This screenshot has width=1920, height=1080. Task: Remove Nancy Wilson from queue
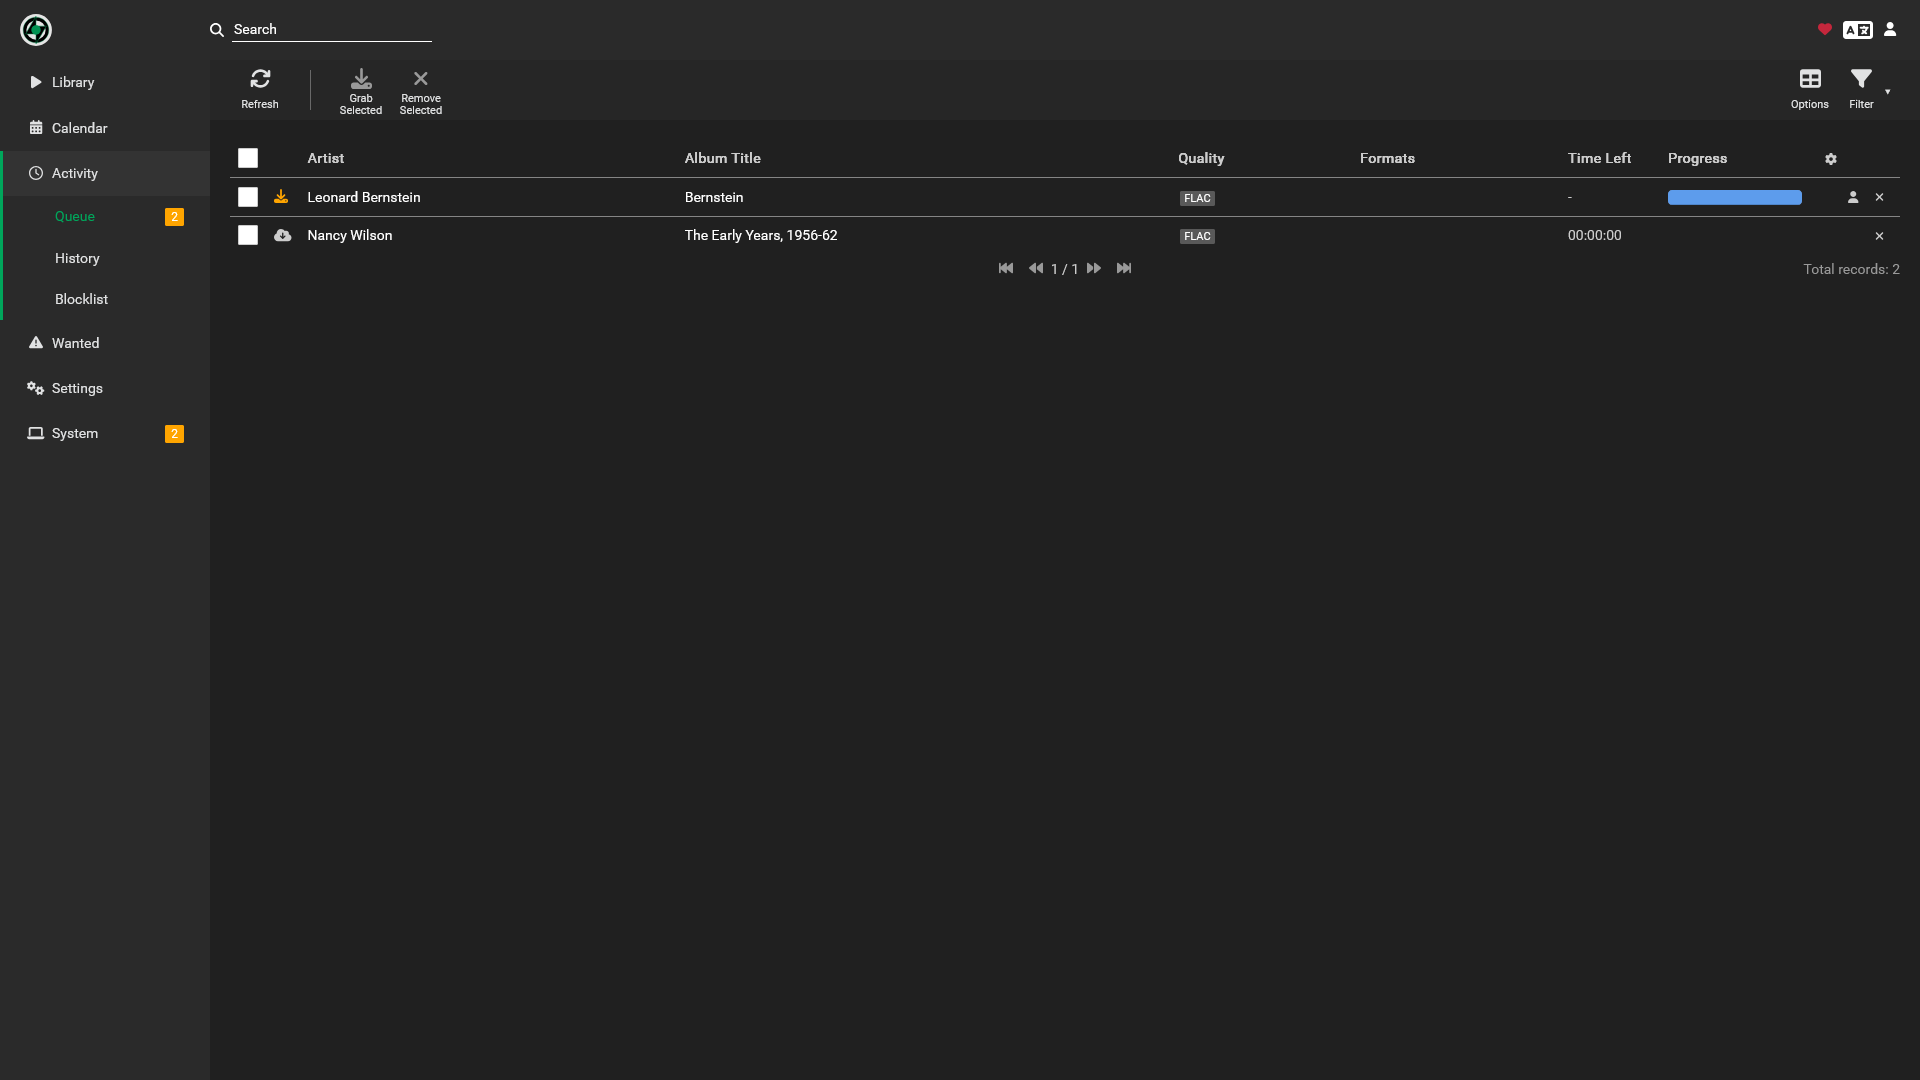click(x=1880, y=236)
